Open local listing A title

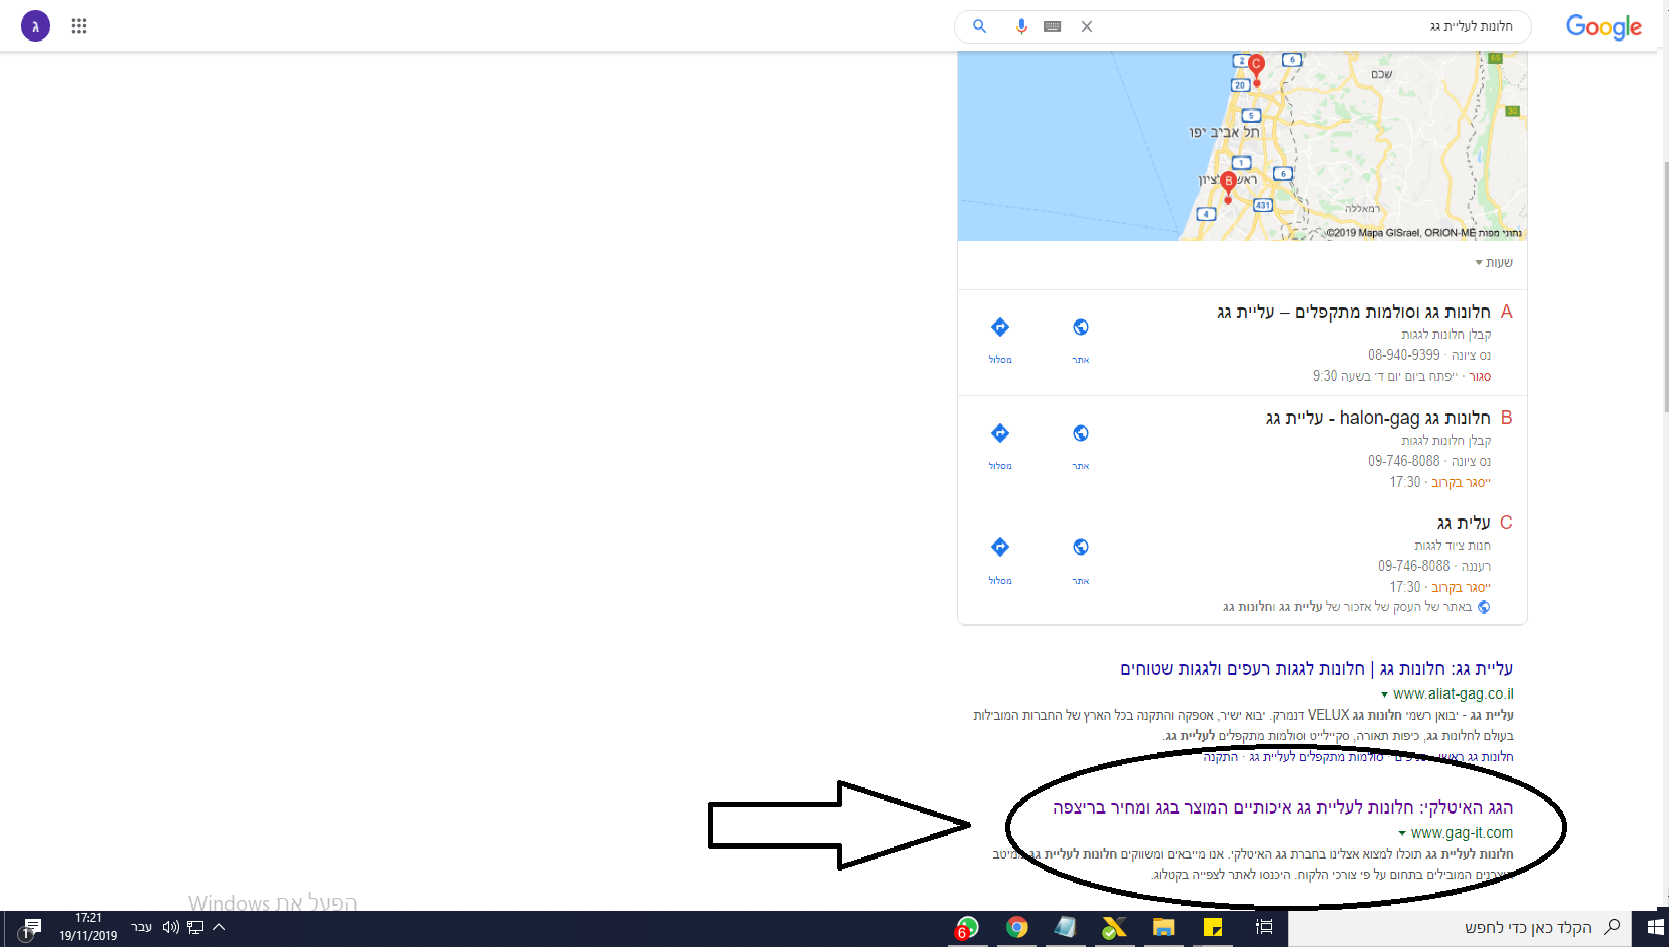pyautogui.click(x=1353, y=312)
